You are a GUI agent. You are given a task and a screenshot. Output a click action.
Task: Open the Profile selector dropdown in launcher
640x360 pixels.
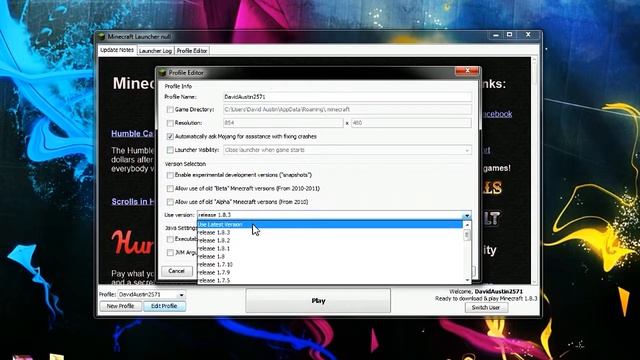point(181,294)
